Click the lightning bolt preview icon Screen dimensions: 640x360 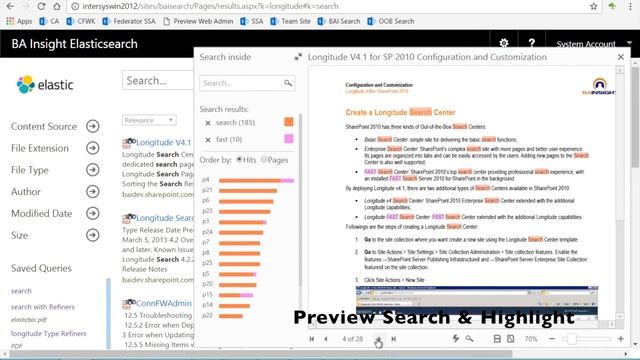[x=456, y=338]
